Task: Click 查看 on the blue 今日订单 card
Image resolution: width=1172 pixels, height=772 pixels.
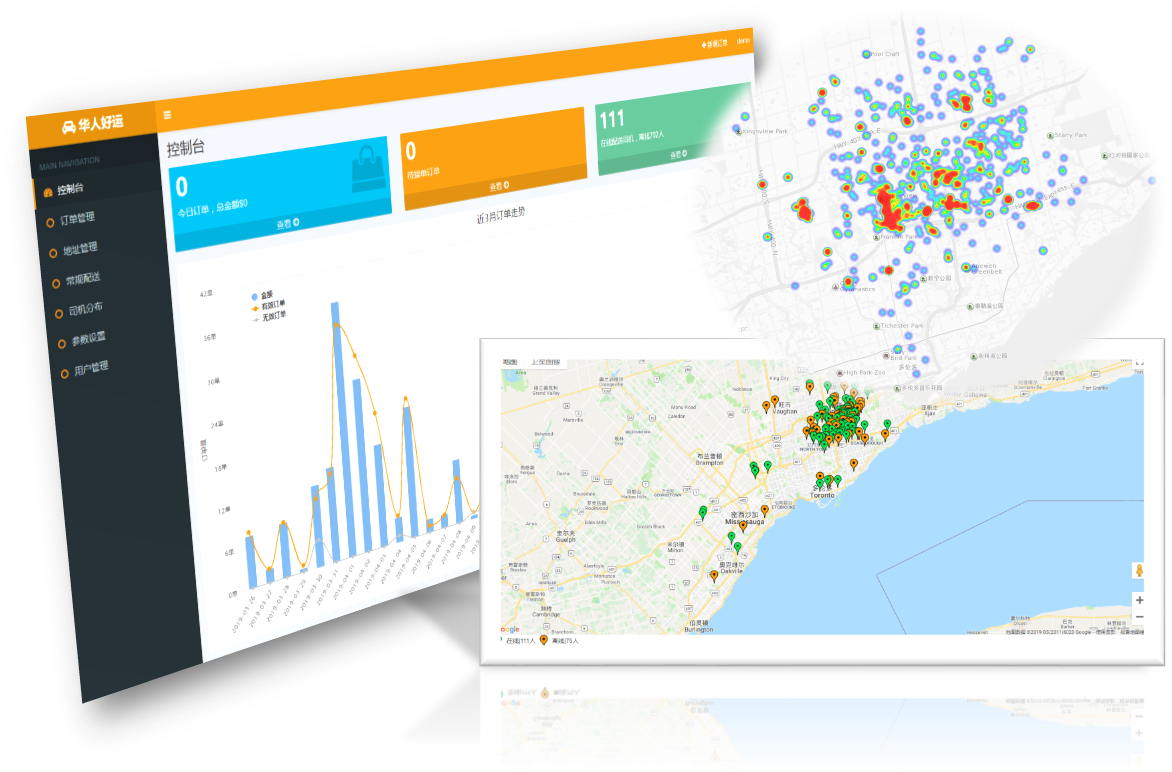Action: (x=288, y=223)
